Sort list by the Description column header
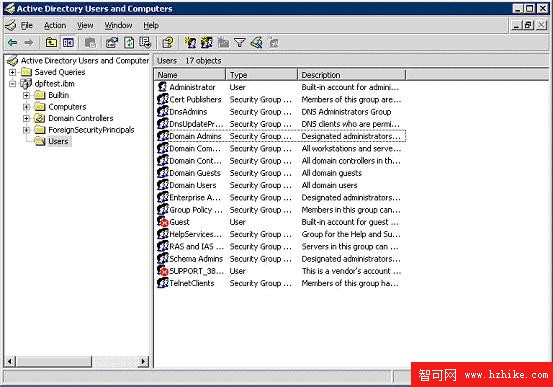This screenshot has width=553, height=387. tap(352, 75)
